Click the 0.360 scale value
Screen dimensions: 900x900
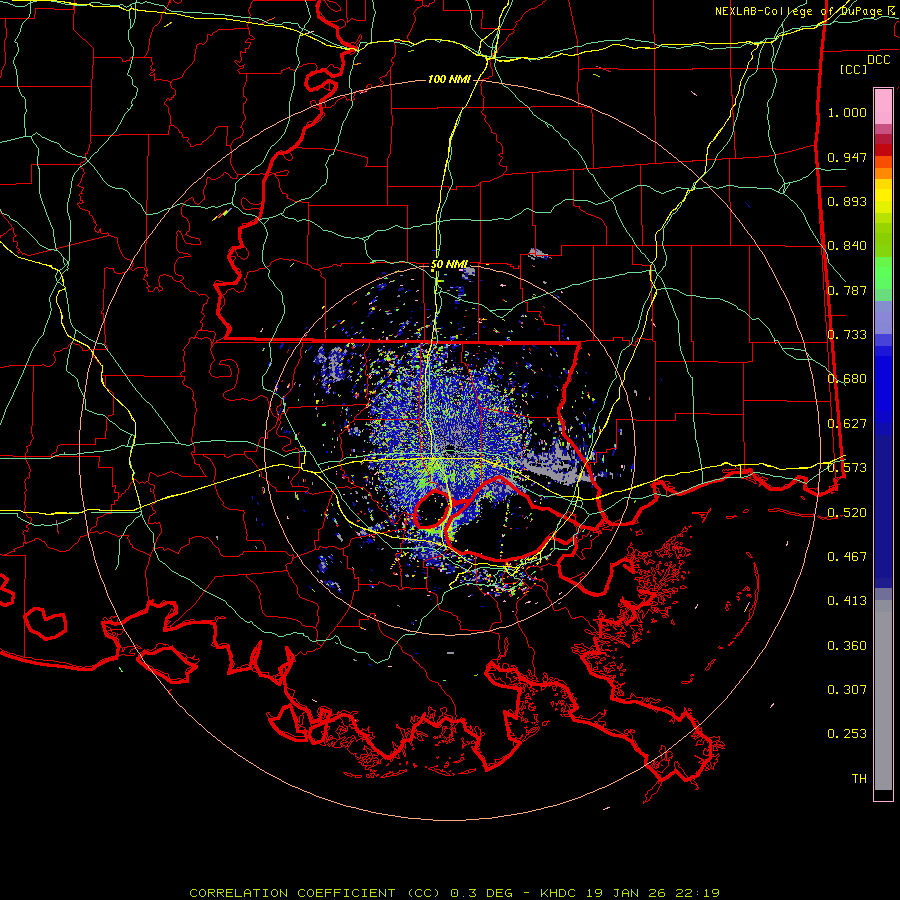[847, 646]
